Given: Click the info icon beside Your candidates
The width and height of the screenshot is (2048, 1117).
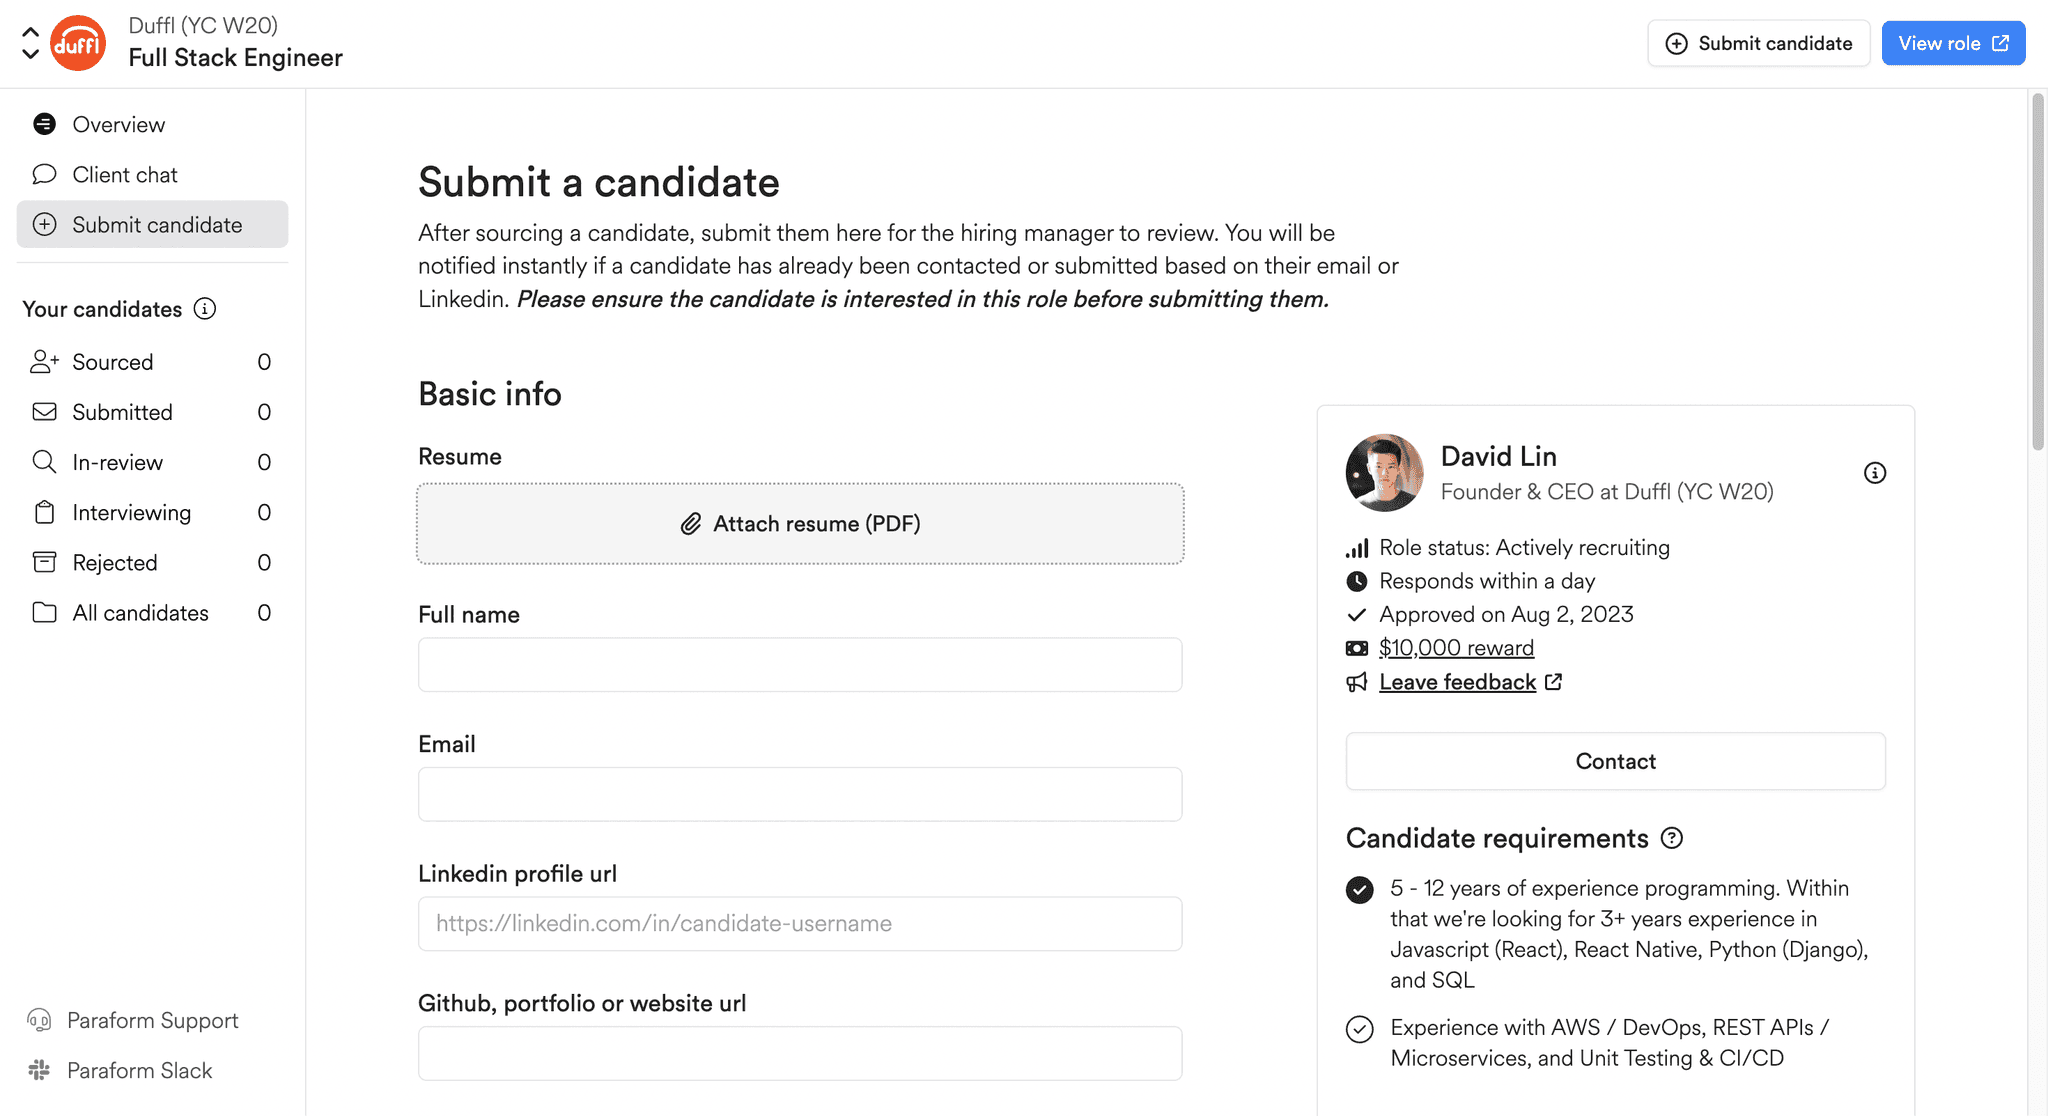Looking at the screenshot, I should click(x=205, y=309).
